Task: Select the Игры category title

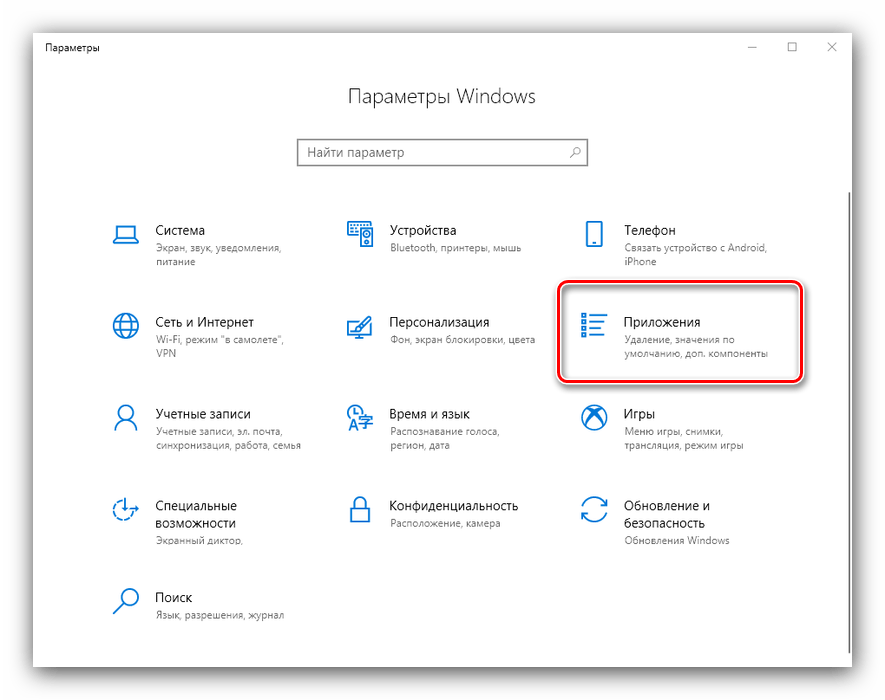Action: [x=639, y=413]
